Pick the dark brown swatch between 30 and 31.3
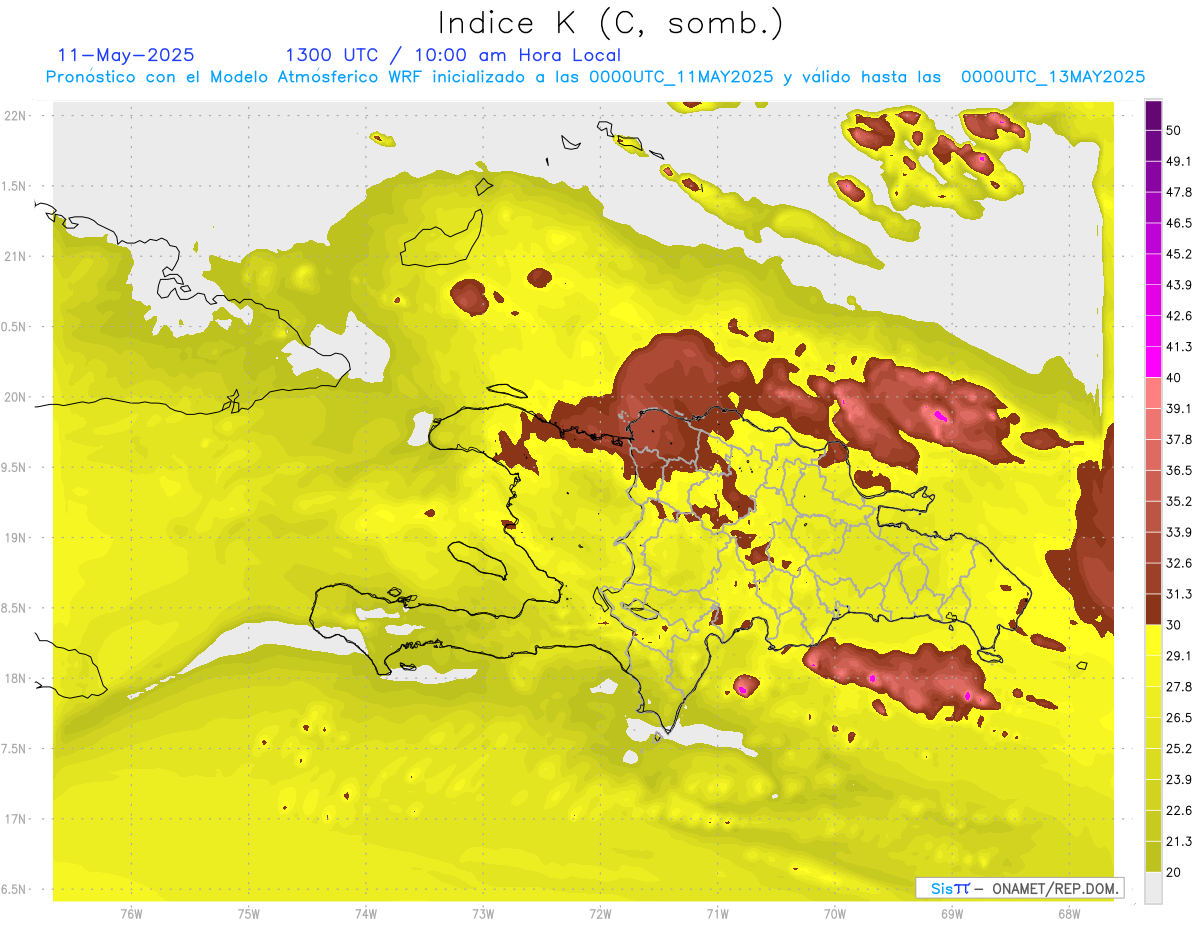 (1153, 609)
